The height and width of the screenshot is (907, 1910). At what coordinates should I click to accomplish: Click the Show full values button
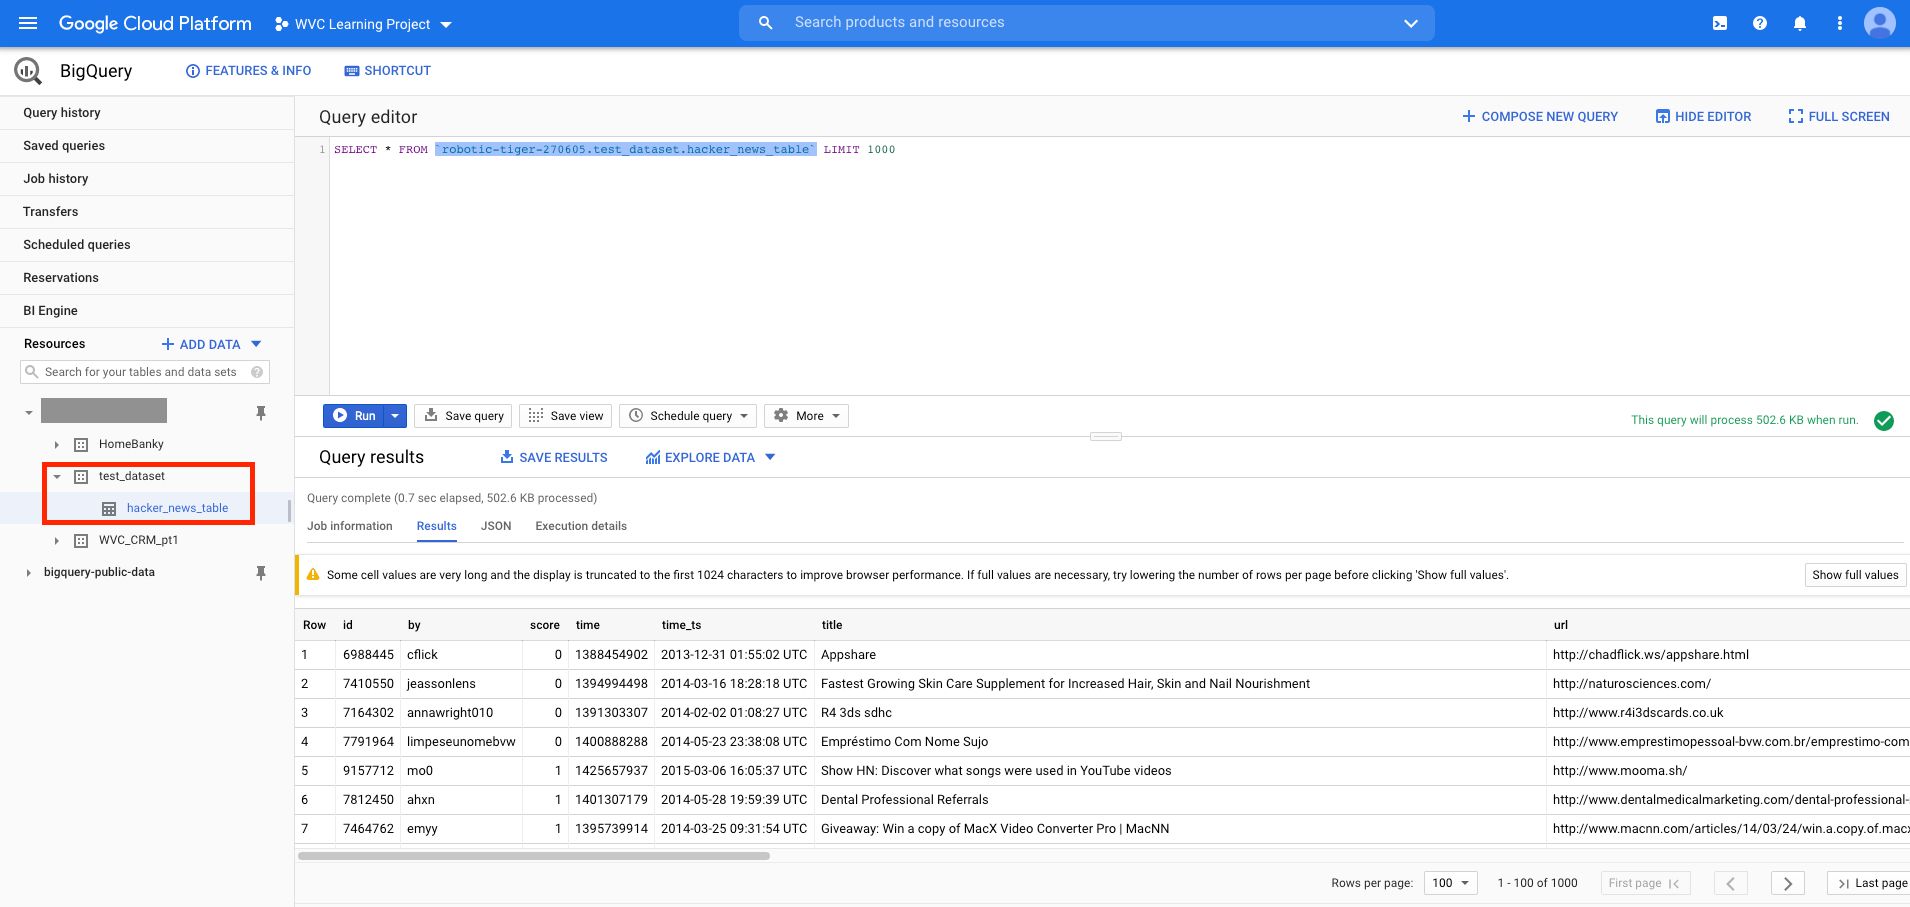[x=1854, y=575]
